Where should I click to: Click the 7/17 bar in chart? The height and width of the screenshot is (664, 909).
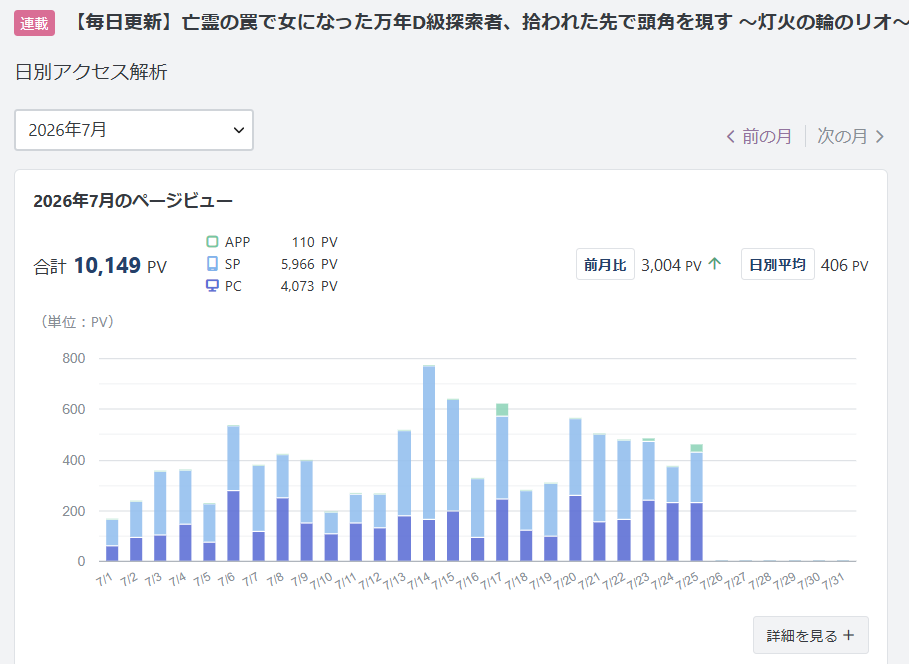pos(502,482)
